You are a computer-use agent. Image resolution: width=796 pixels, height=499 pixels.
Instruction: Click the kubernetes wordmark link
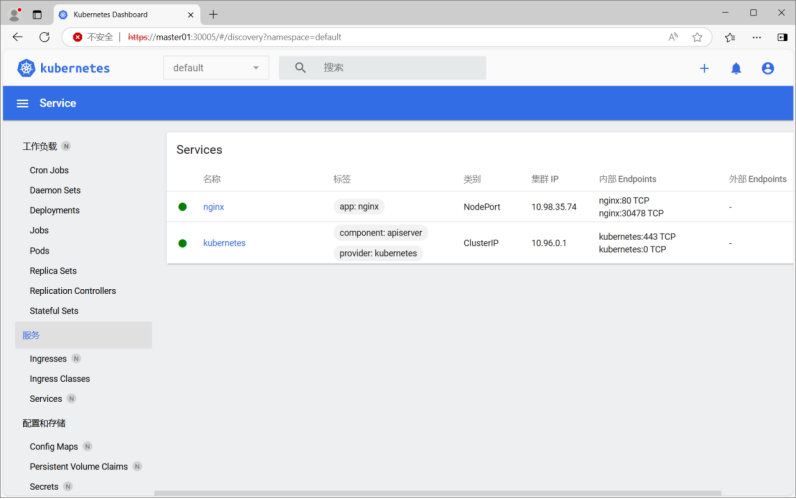[75, 68]
